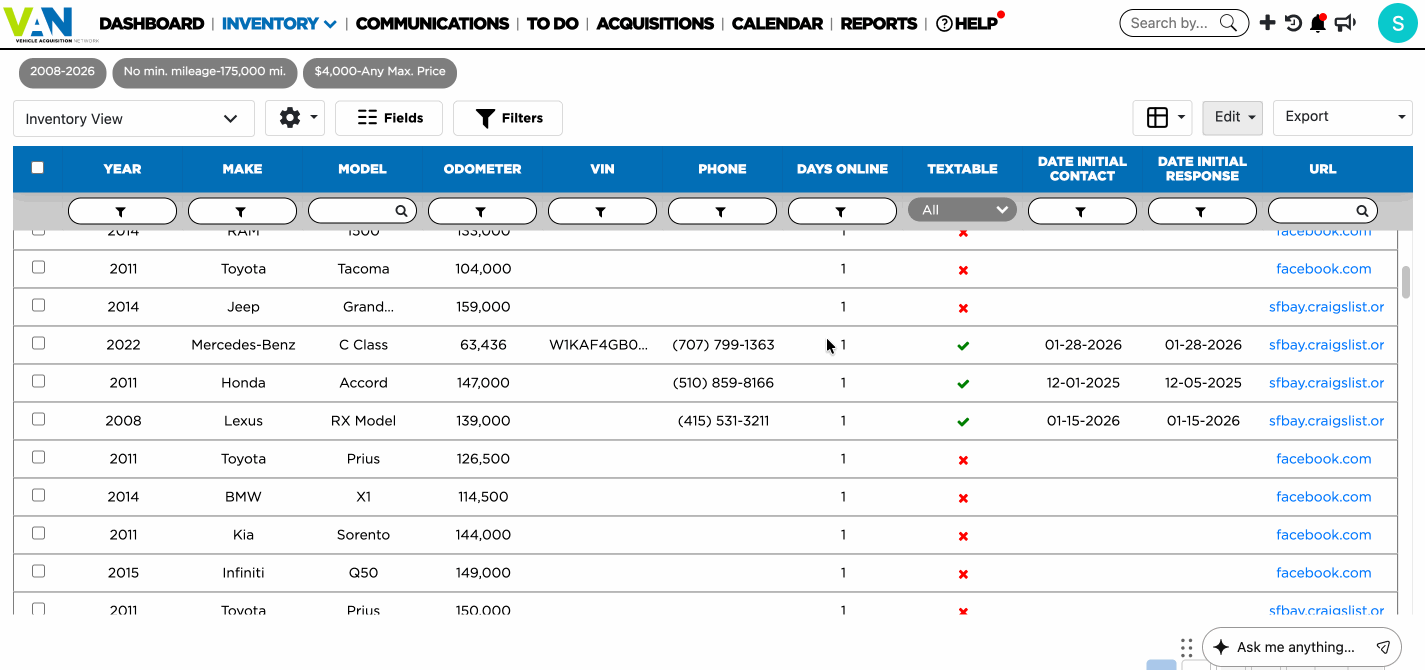This screenshot has height=670, width=1425.
Task: Open the Textable 'All' filter dropdown
Action: [962, 210]
